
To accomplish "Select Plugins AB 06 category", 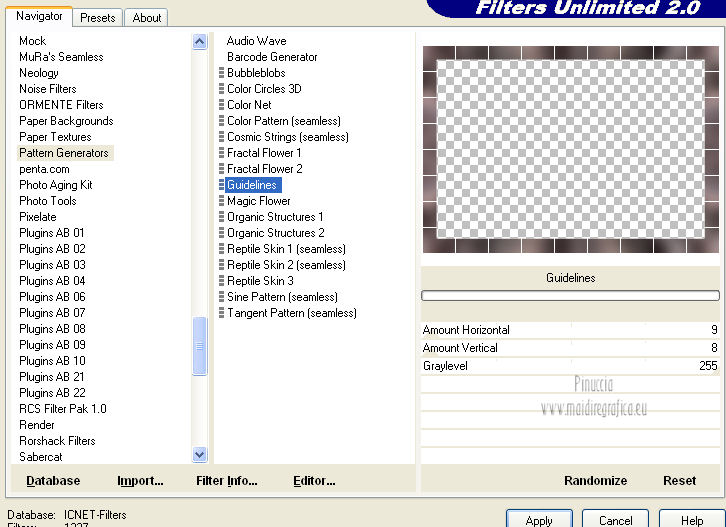I will point(52,297).
